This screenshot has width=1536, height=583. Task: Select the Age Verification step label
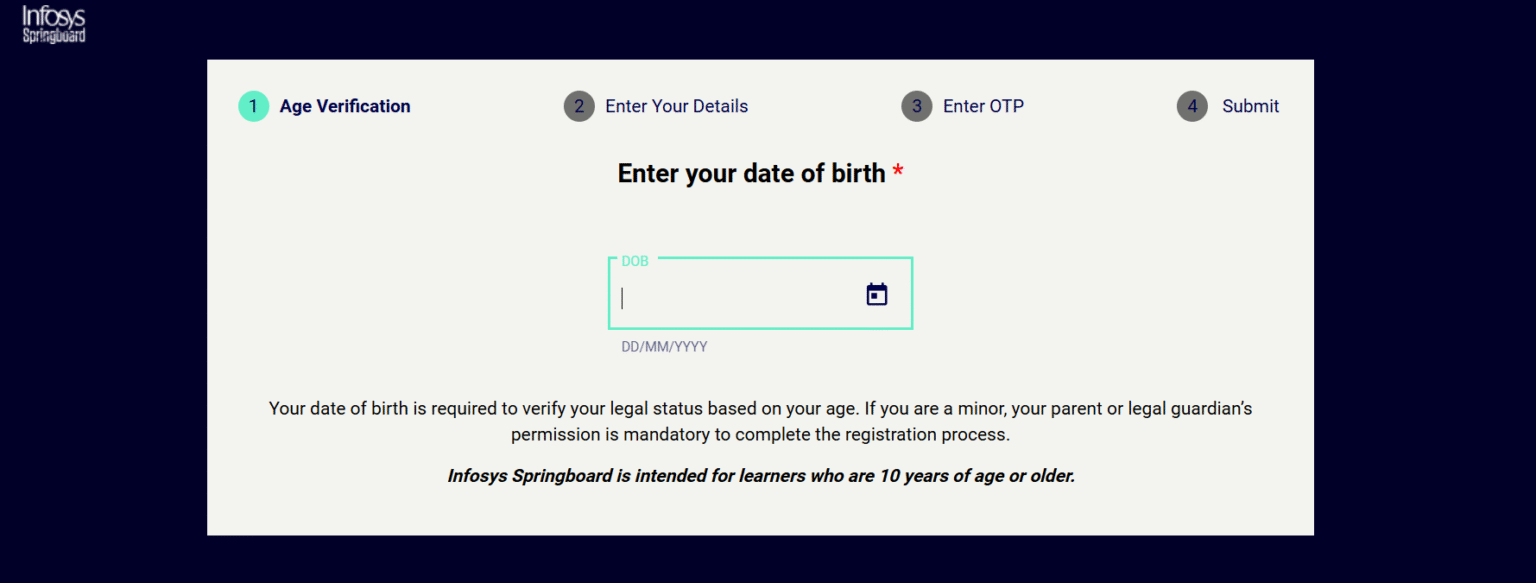[345, 106]
